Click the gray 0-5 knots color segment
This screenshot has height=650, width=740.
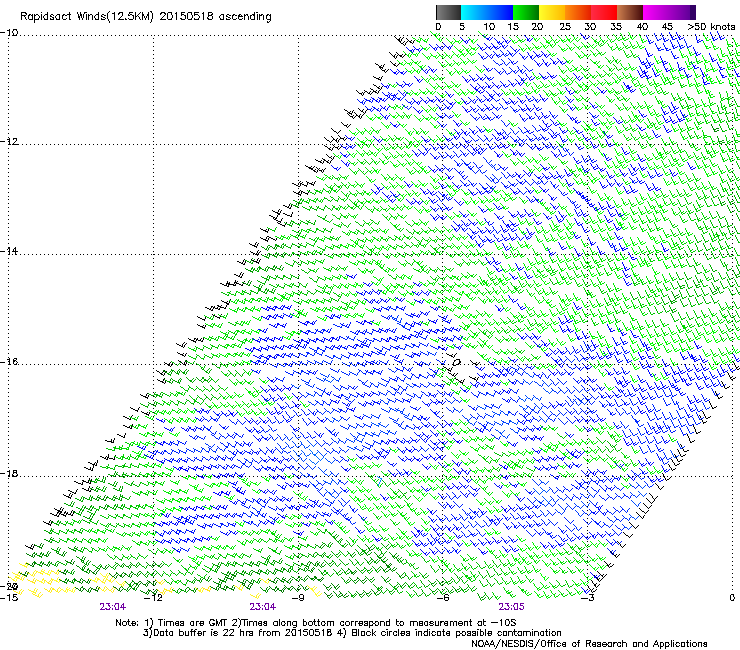[x=448, y=12]
